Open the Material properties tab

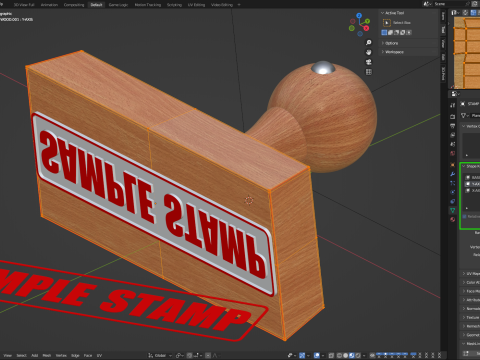click(x=452, y=219)
